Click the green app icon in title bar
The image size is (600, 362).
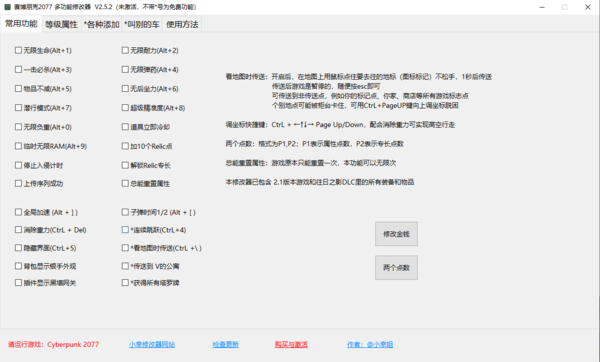click(7, 7)
